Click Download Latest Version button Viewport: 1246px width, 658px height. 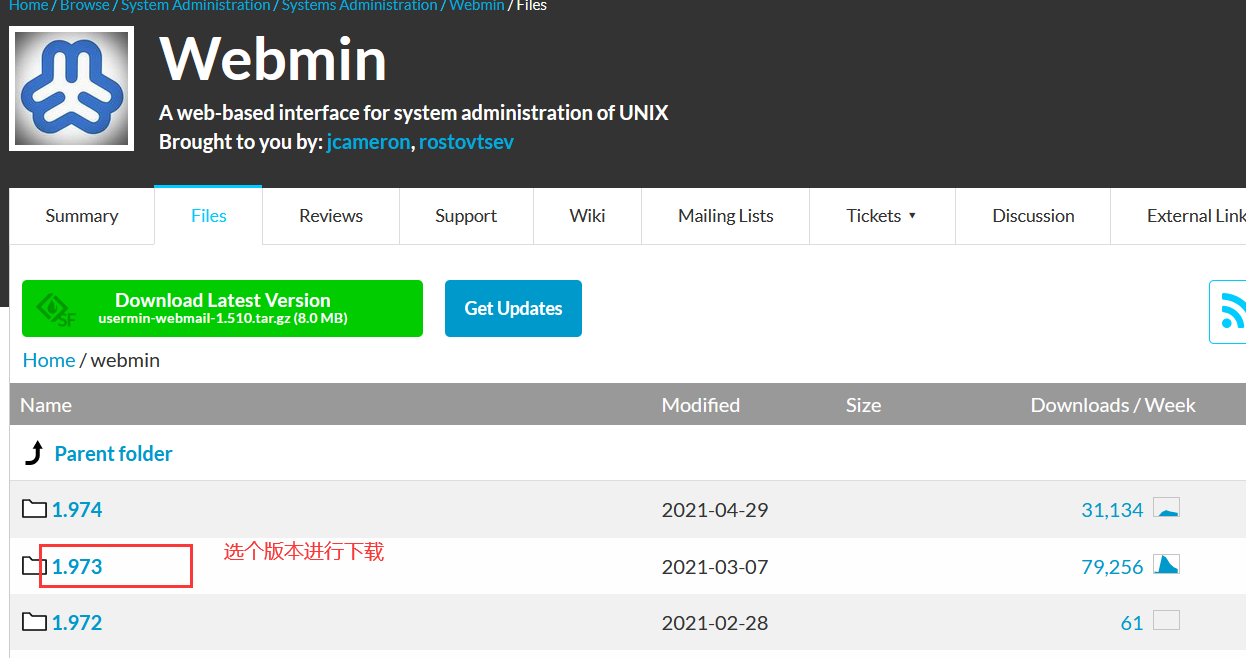click(x=222, y=308)
